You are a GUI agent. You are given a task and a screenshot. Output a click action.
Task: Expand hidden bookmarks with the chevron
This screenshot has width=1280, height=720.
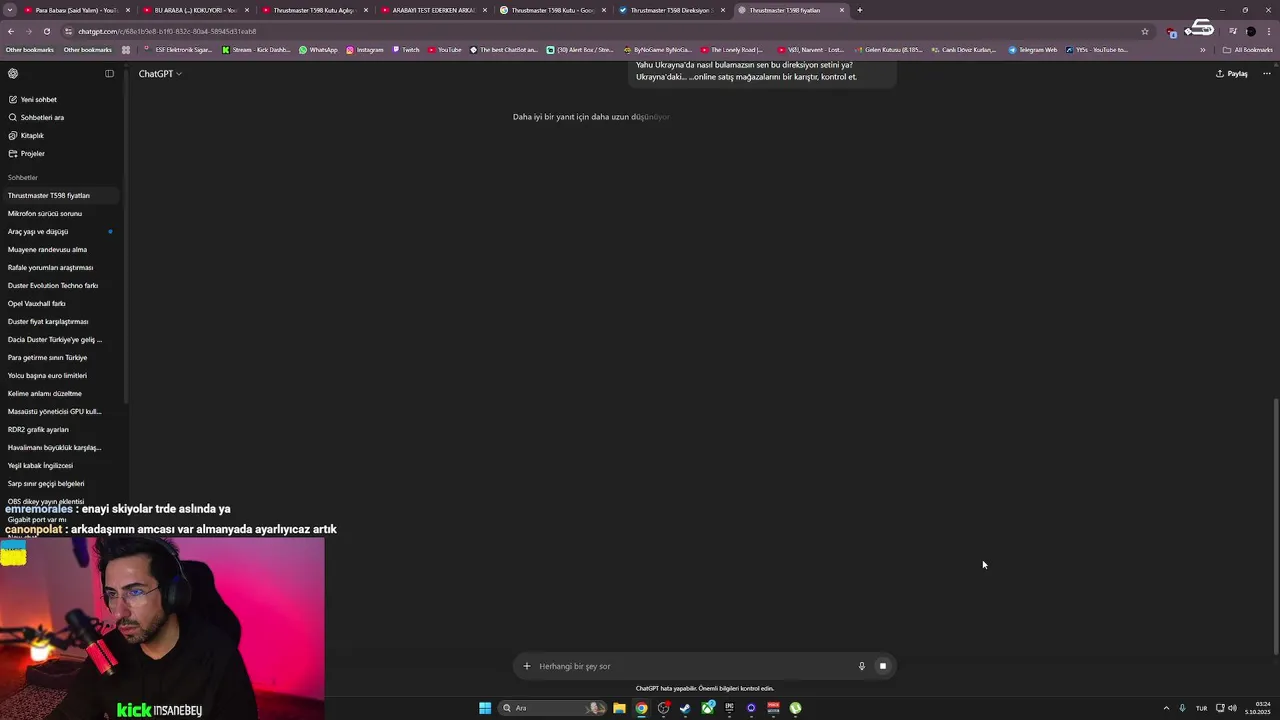(x=1203, y=50)
